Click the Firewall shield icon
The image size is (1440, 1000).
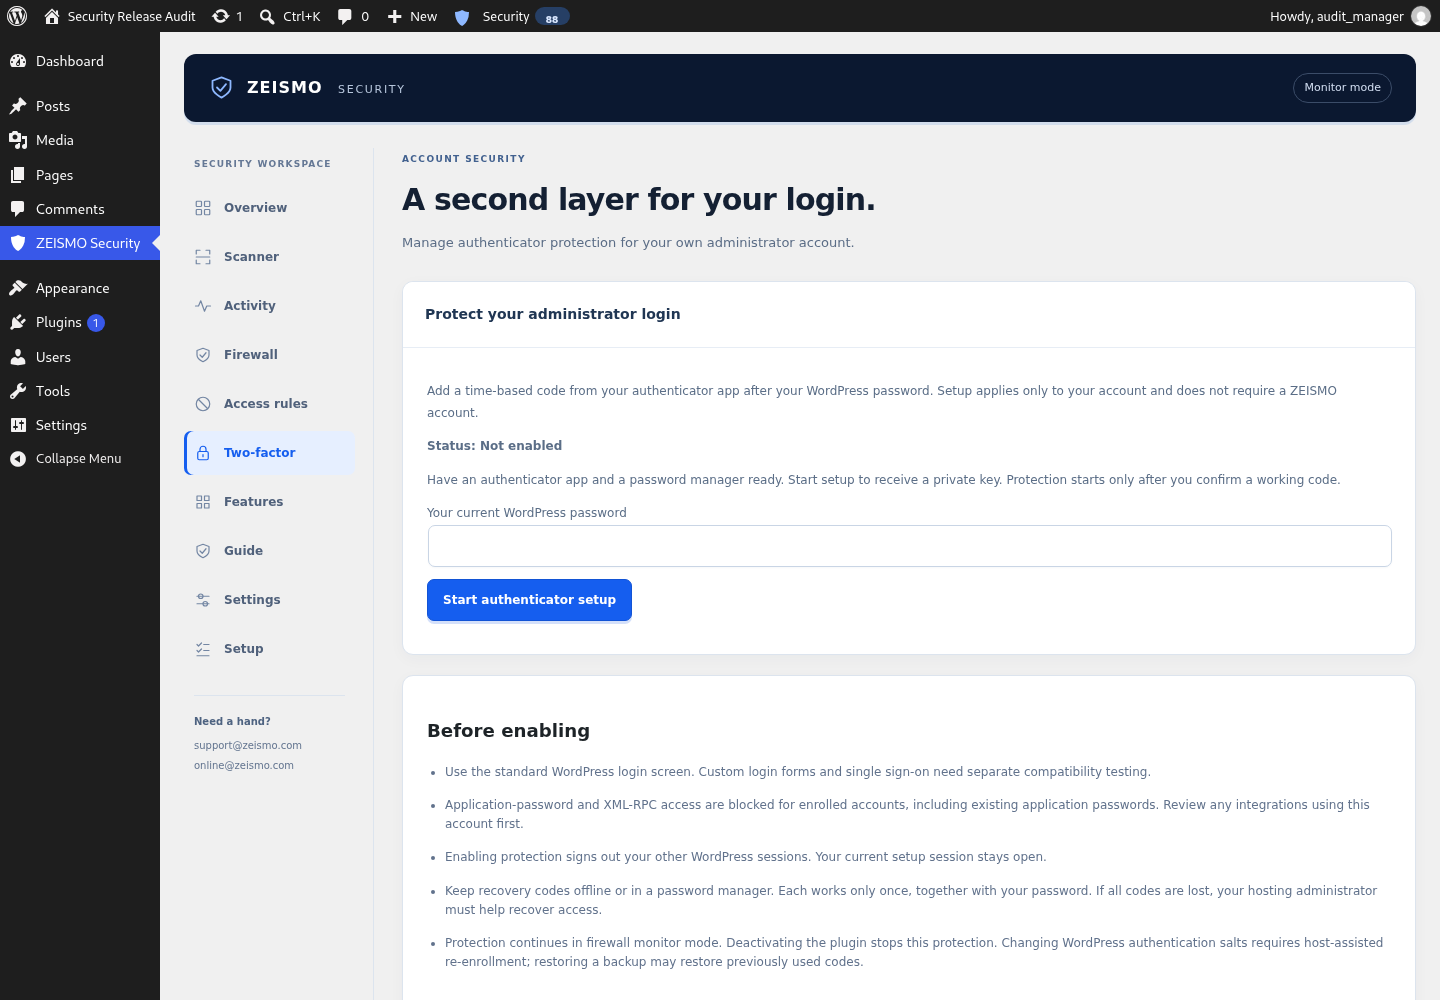pos(203,355)
